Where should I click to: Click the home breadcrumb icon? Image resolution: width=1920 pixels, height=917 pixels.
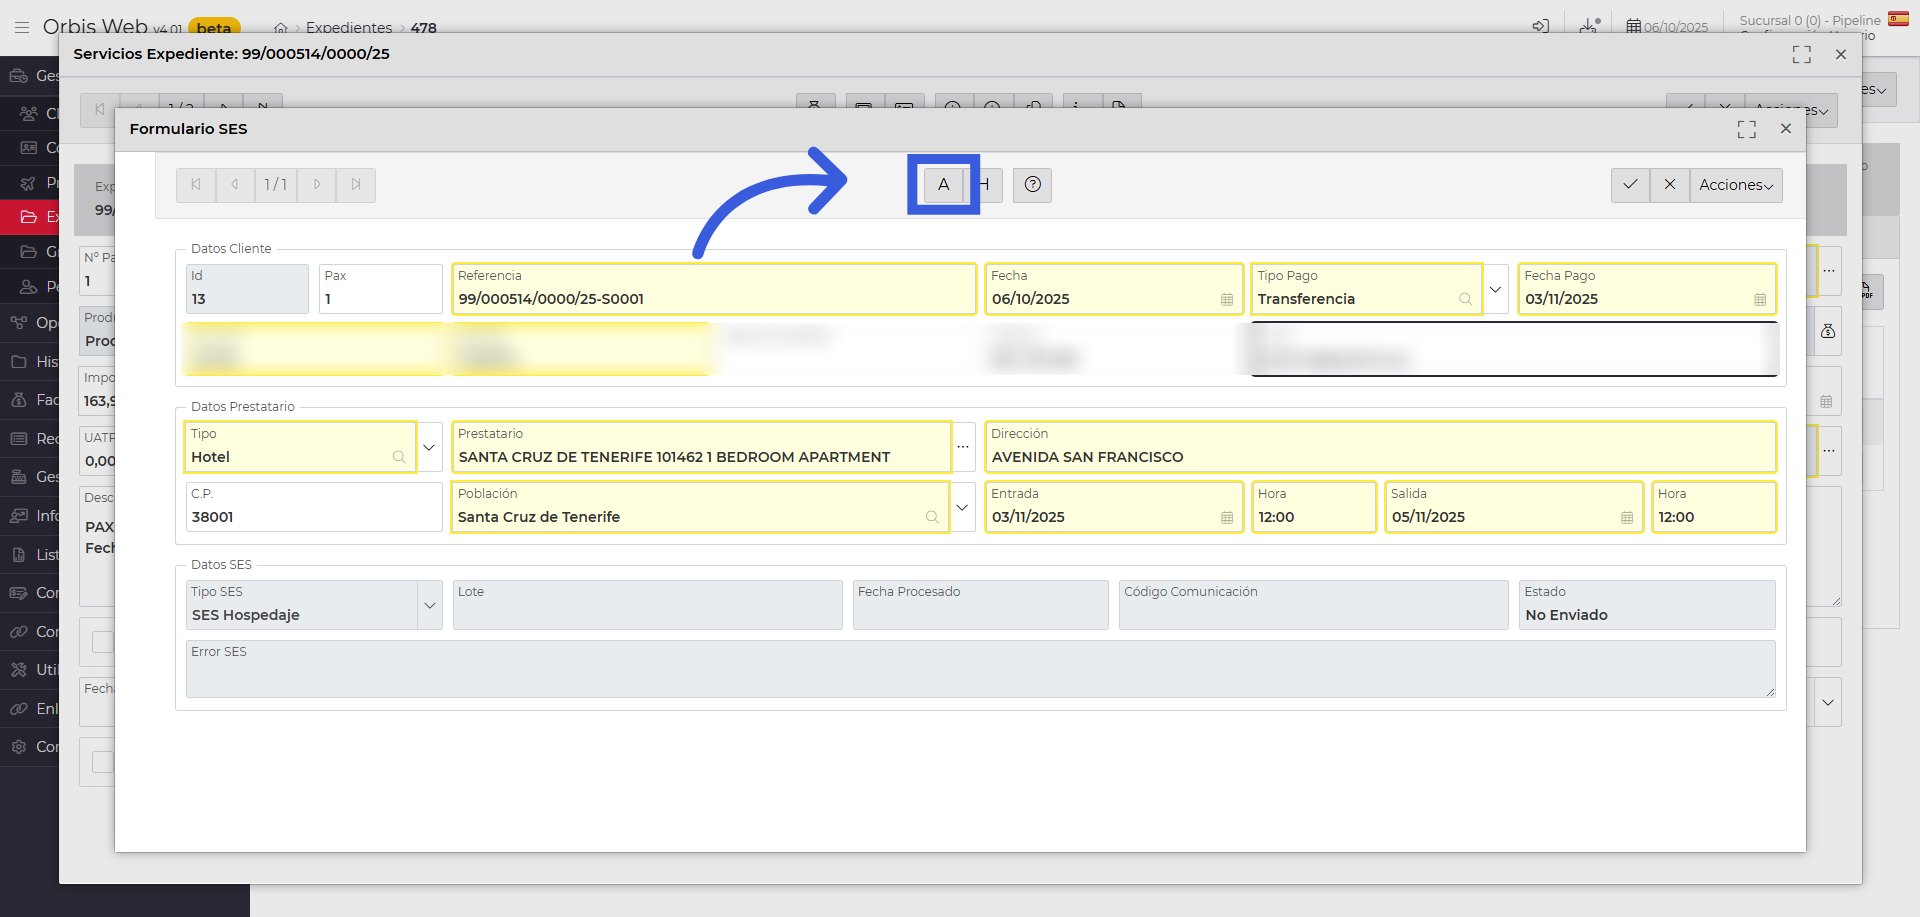(x=281, y=28)
